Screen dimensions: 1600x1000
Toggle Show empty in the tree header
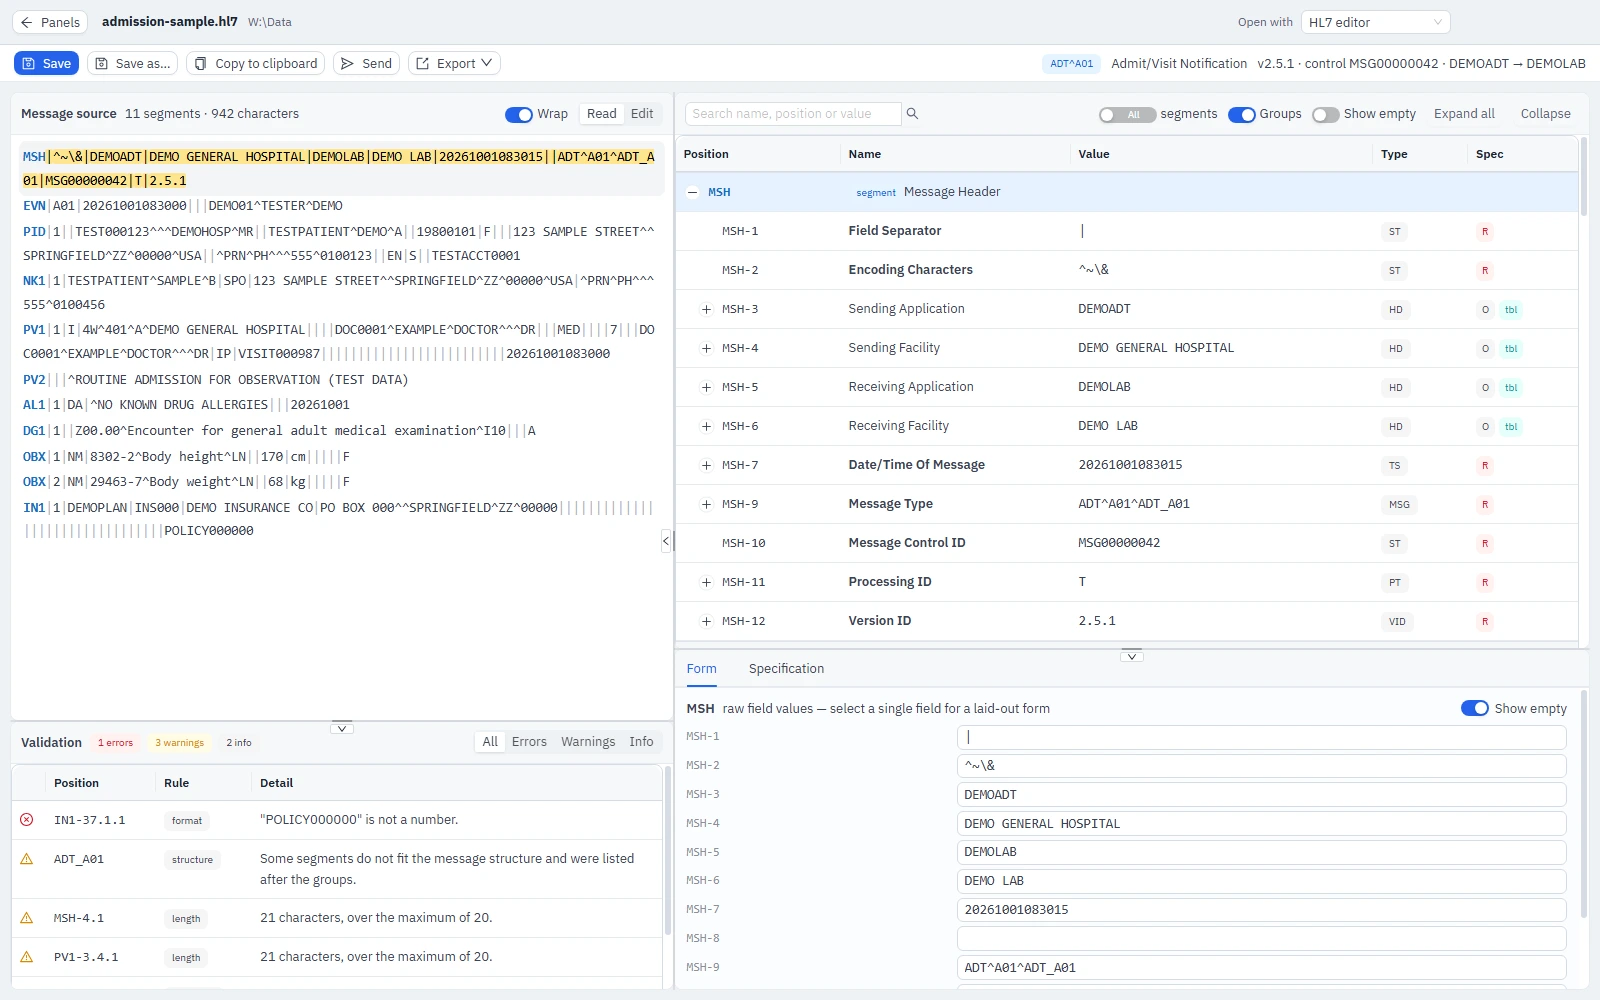coord(1326,115)
